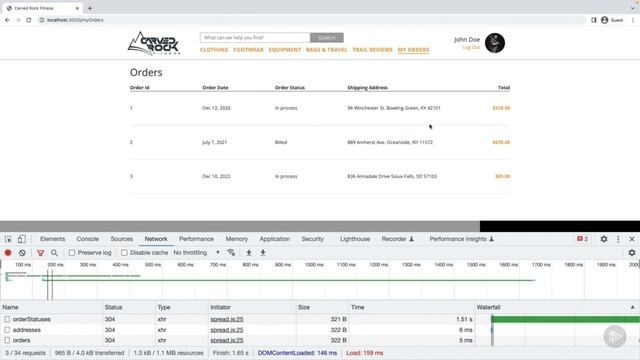Open the FOOTWEAR navigation link
The height and width of the screenshot is (360, 640).
tap(248, 50)
